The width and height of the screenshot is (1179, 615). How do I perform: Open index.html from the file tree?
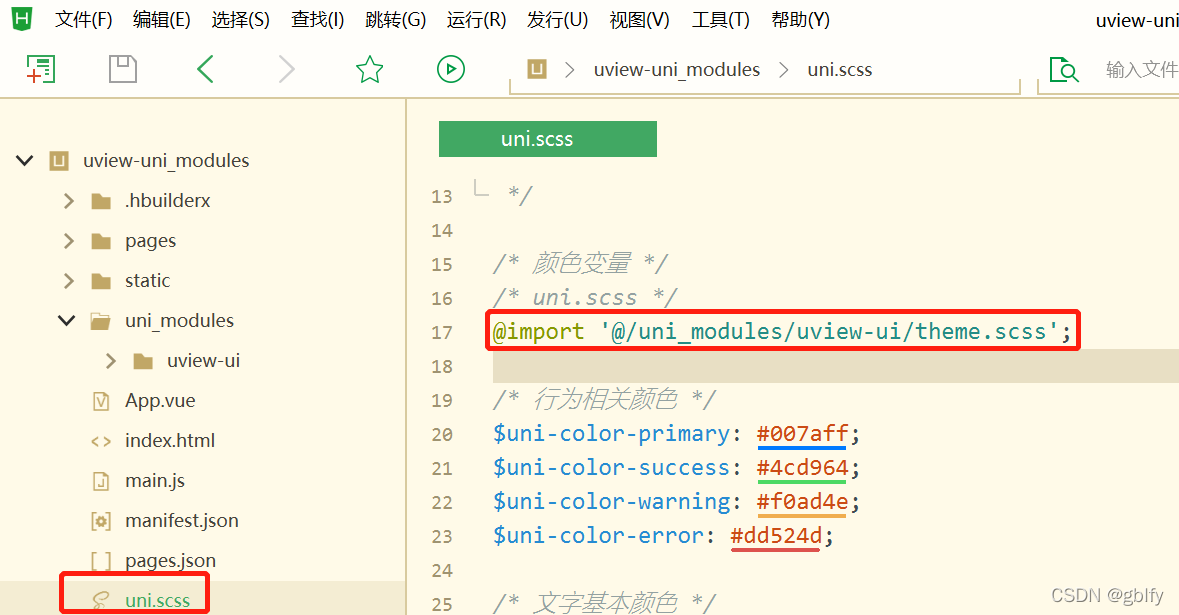coord(170,441)
